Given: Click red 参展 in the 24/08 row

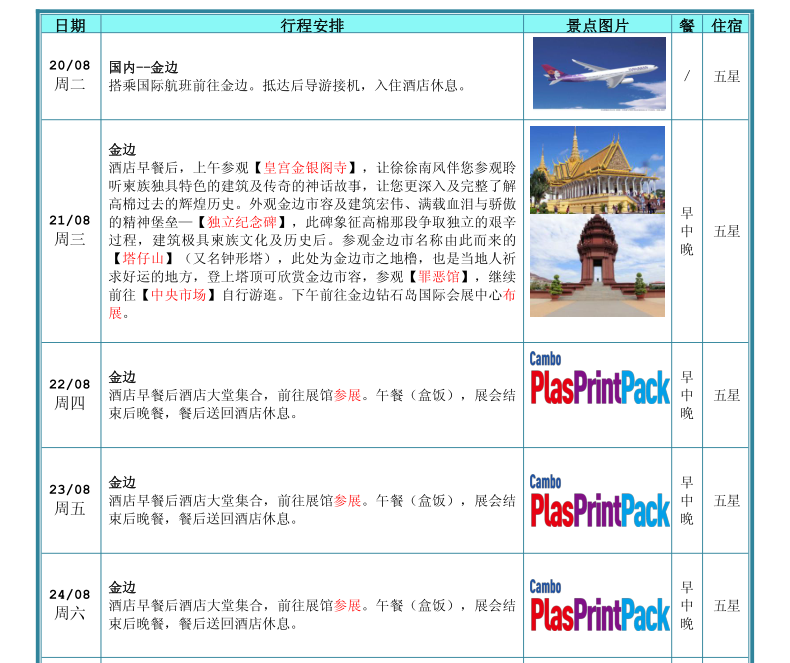Looking at the screenshot, I should click(348, 605).
